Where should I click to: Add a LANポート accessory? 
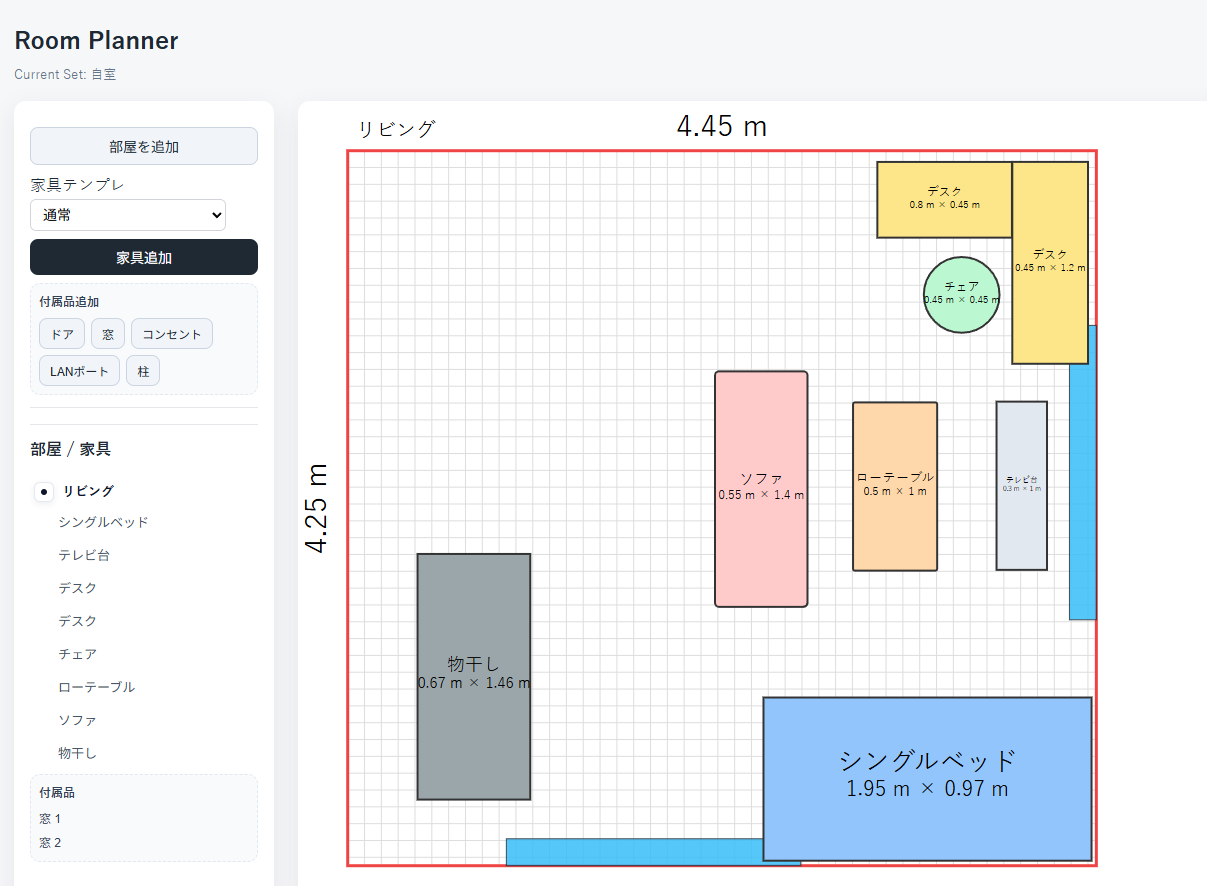tap(80, 371)
